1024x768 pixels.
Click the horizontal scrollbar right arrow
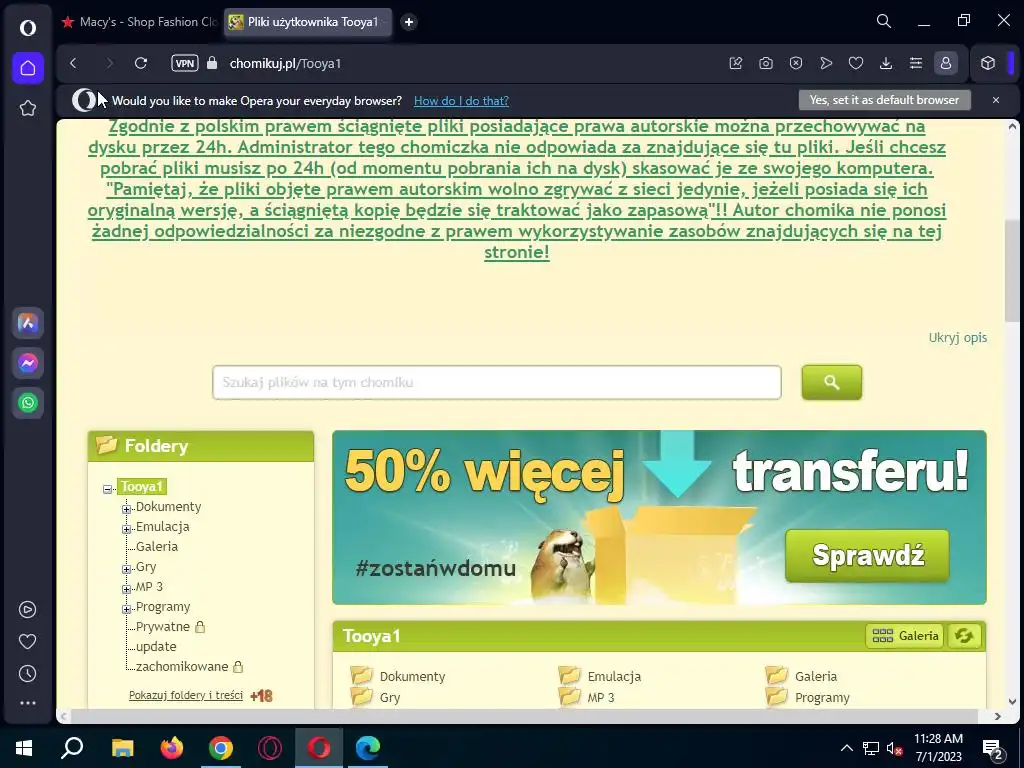click(x=998, y=716)
